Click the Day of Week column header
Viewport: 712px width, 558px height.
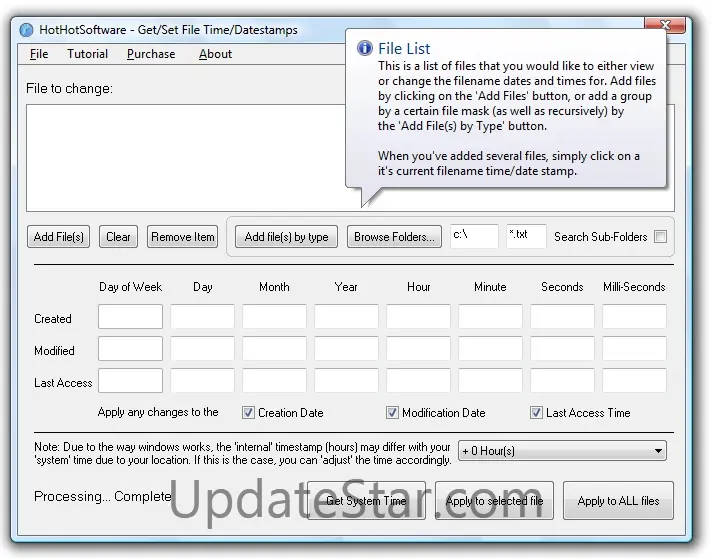[x=130, y=287]
